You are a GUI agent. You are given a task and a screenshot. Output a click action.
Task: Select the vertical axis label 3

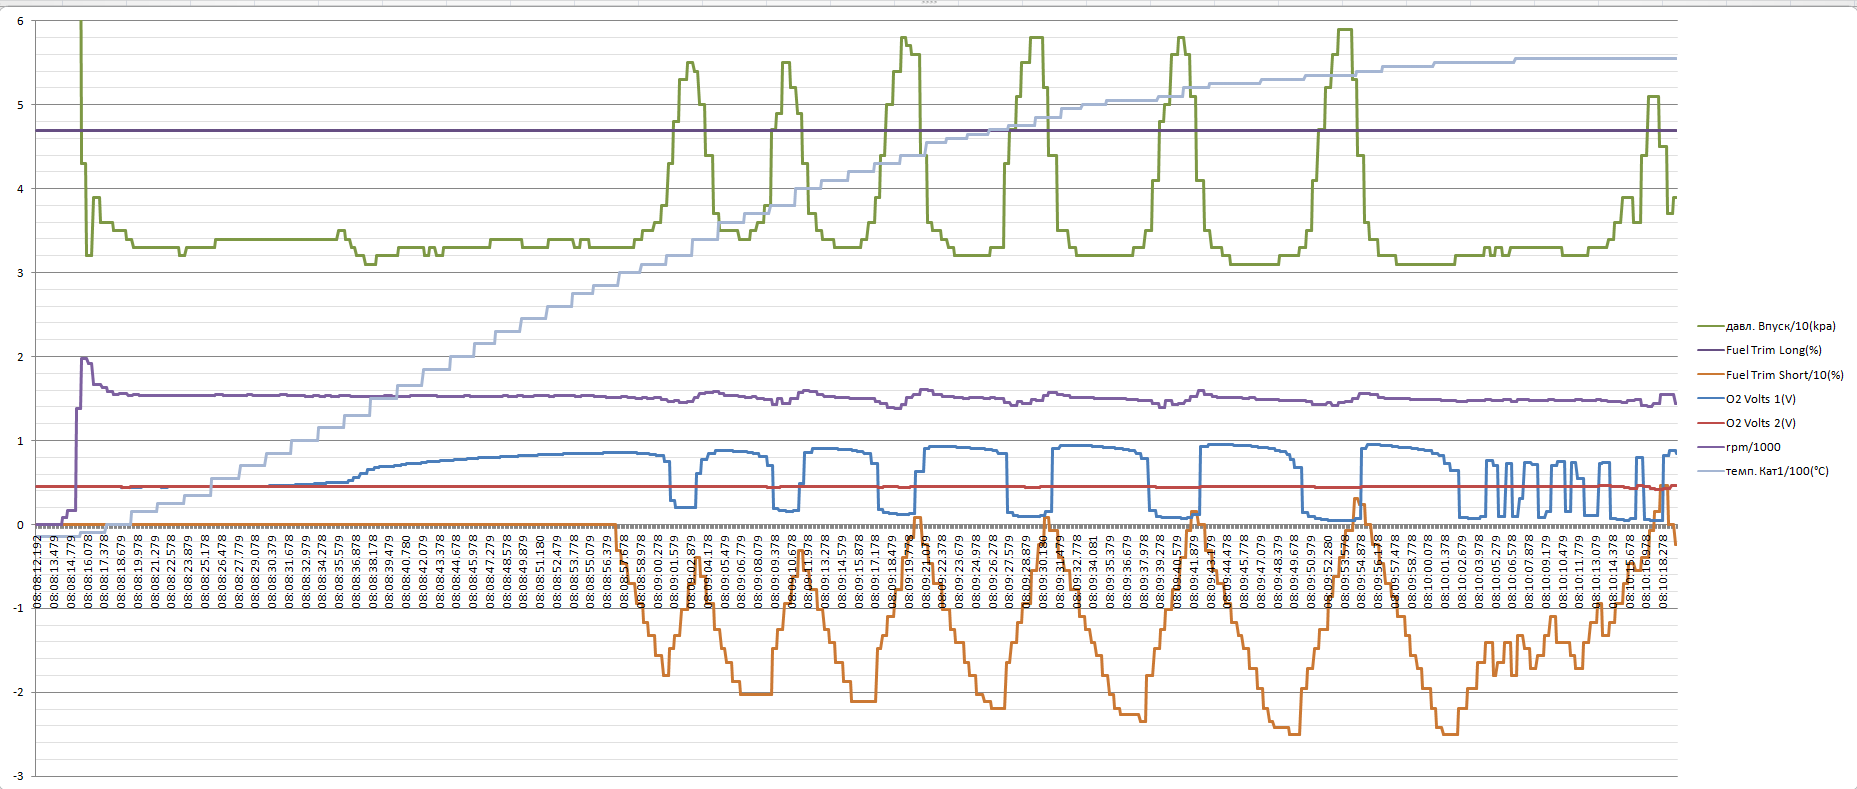[x=20, y=273]
